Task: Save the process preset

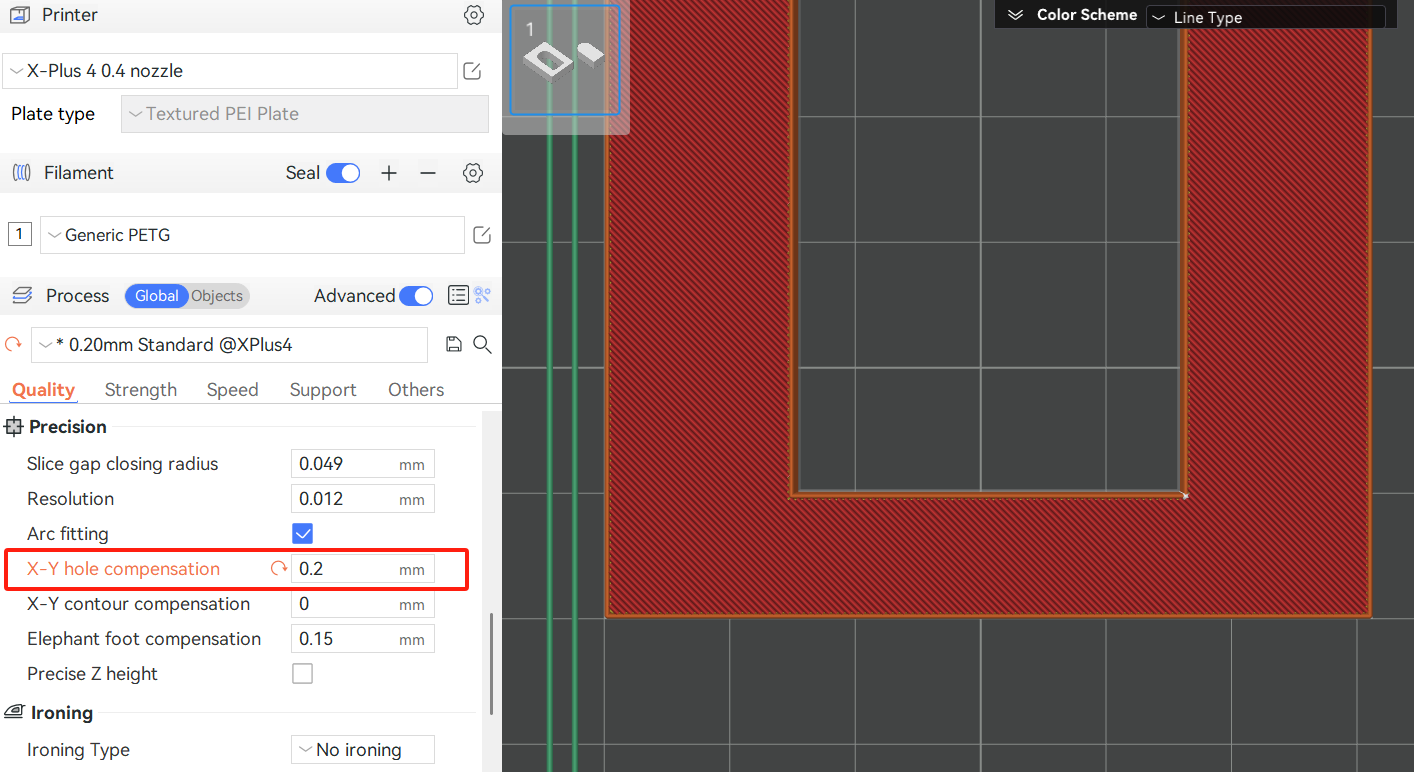Action: pyautogui.click(x=454, y=344)
